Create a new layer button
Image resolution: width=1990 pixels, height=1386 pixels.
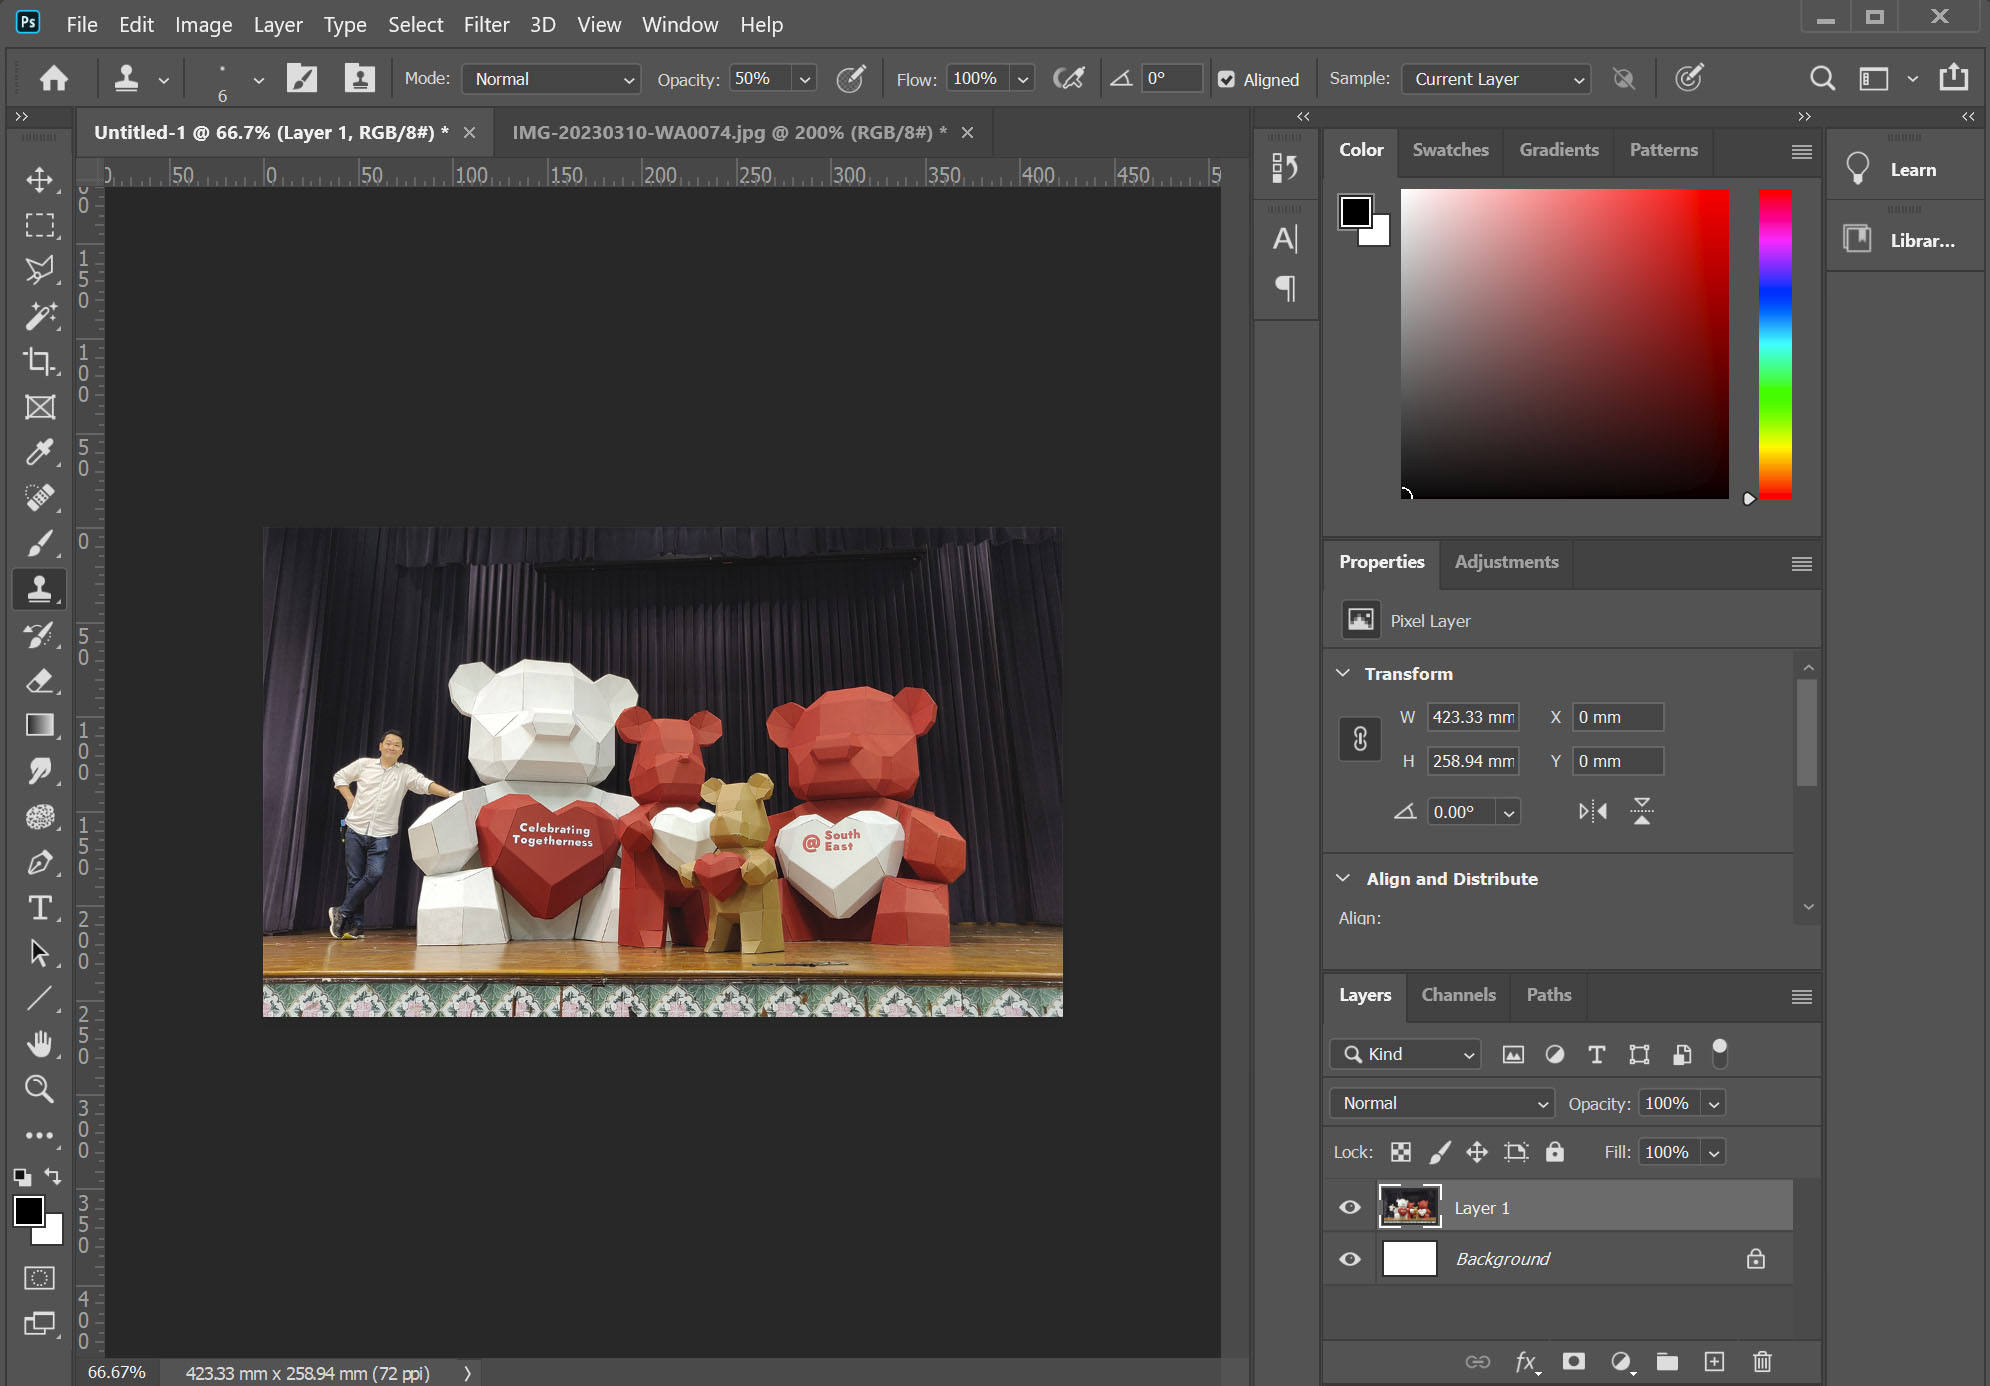tap(1714, 1361)
